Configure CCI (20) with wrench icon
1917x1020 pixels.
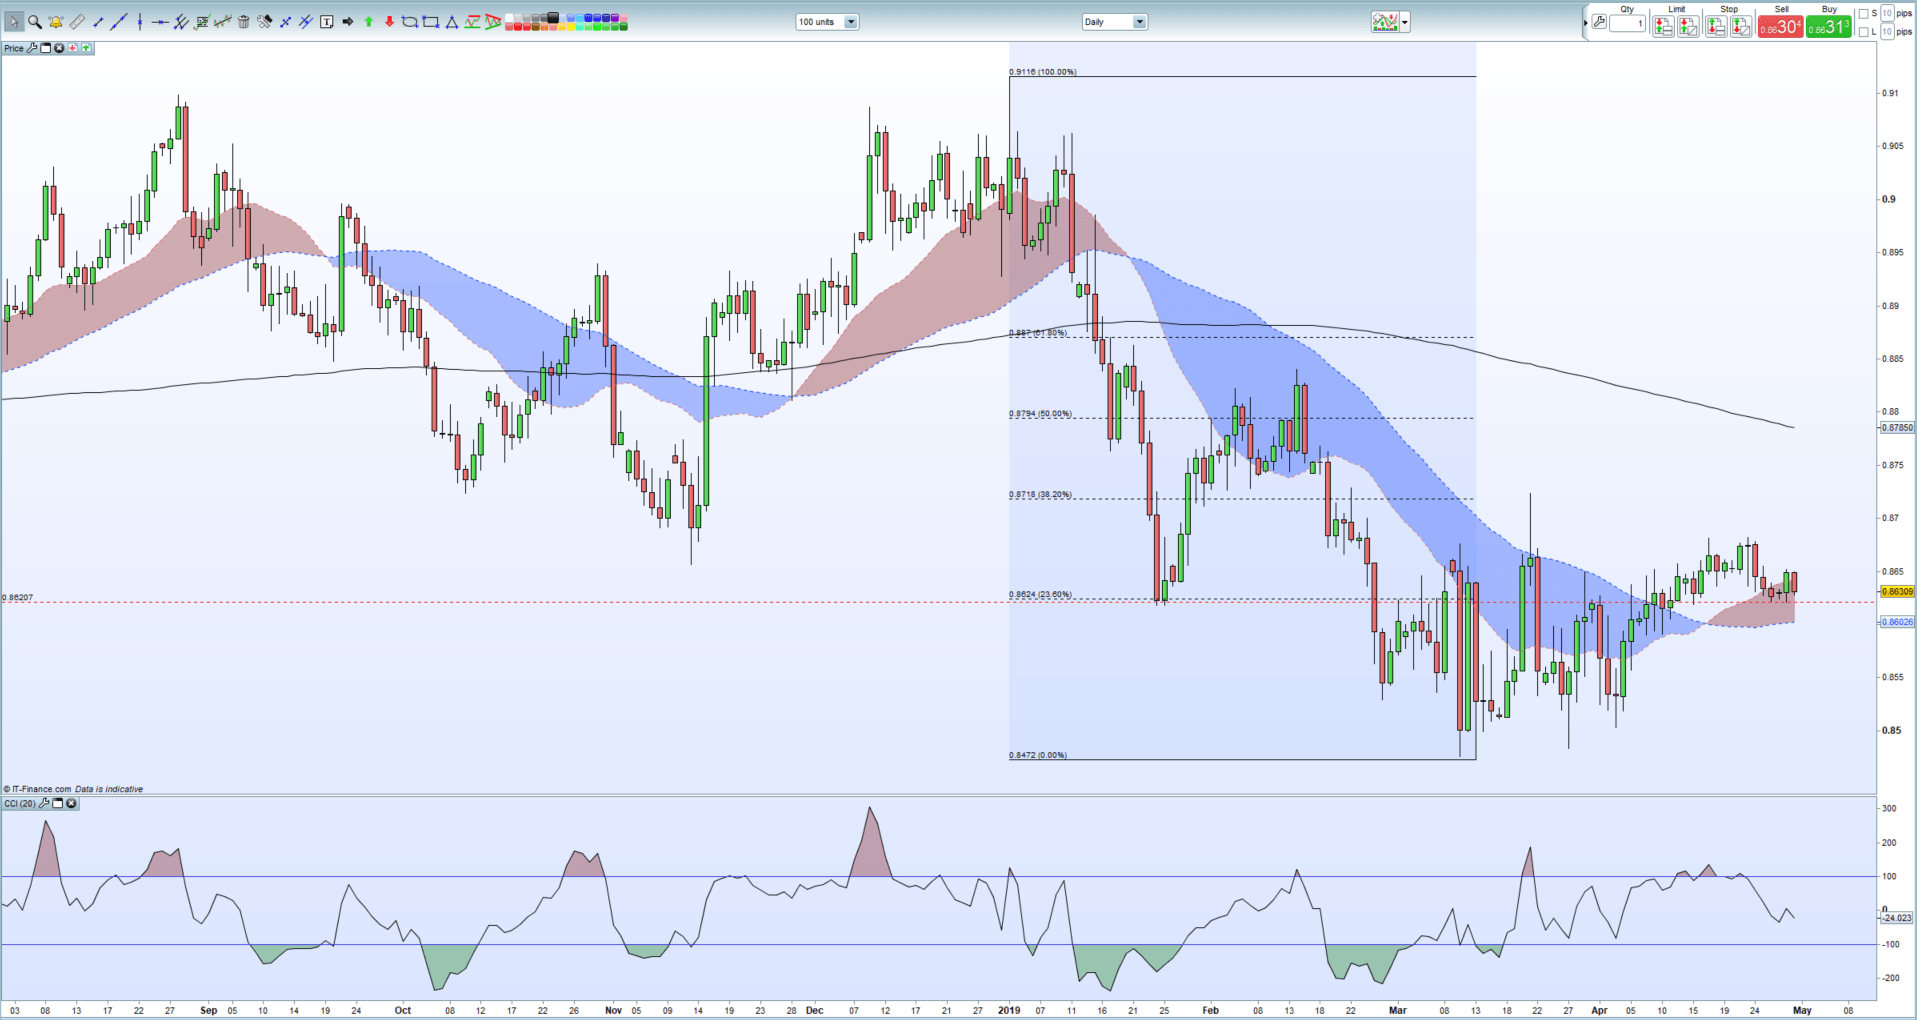click(x=44, y=803)
